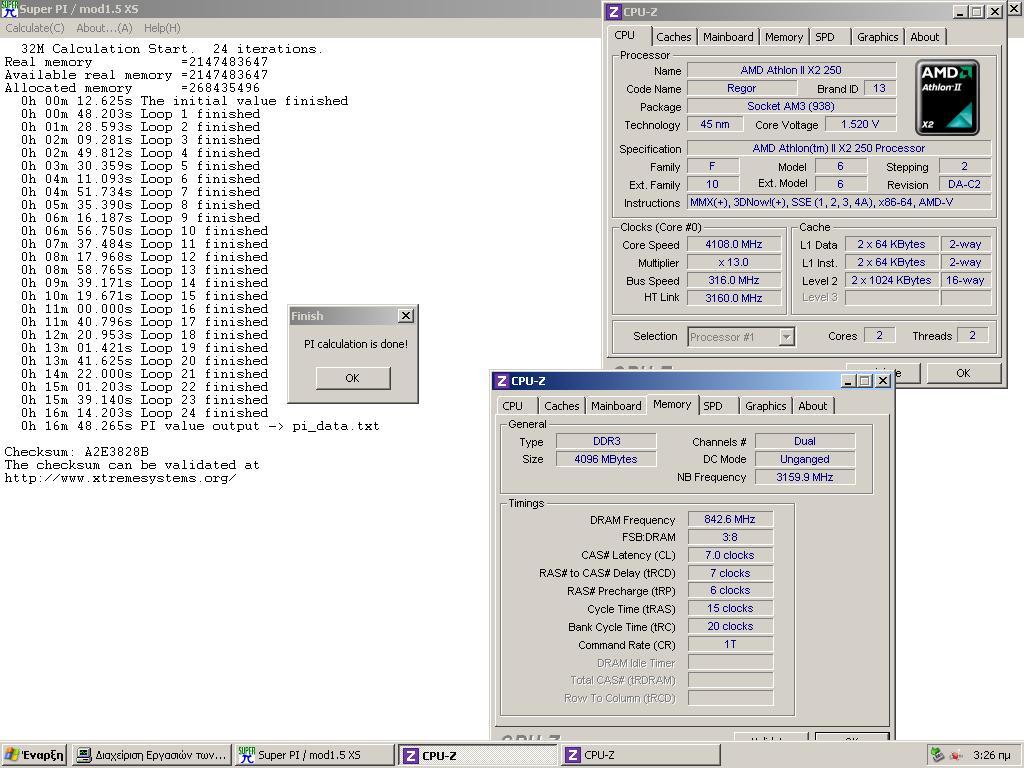Select the Mainboard tab in the lower CPU-Z window
This screenshot has height=768, width=1024.
click(616, 406)
